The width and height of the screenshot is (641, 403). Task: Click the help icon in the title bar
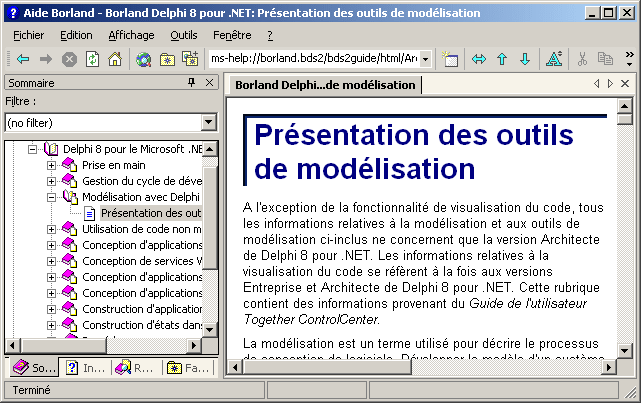[x=13, y=13]
